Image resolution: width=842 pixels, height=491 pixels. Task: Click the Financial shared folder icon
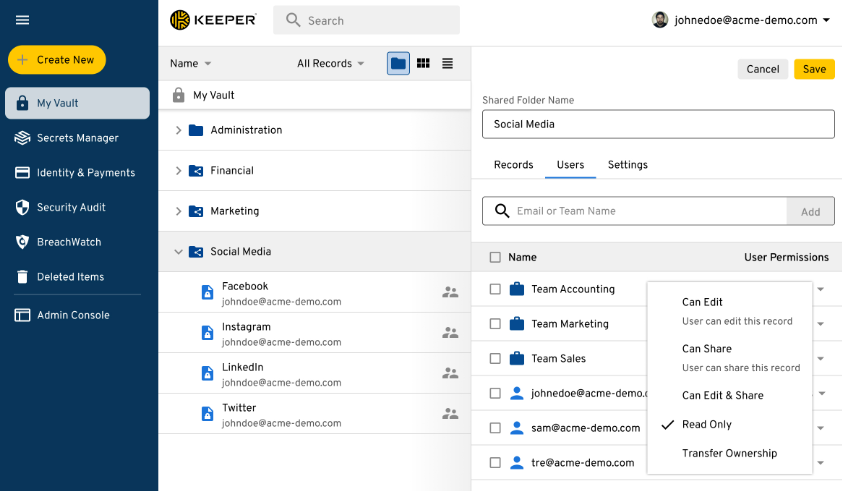[196, 171]
